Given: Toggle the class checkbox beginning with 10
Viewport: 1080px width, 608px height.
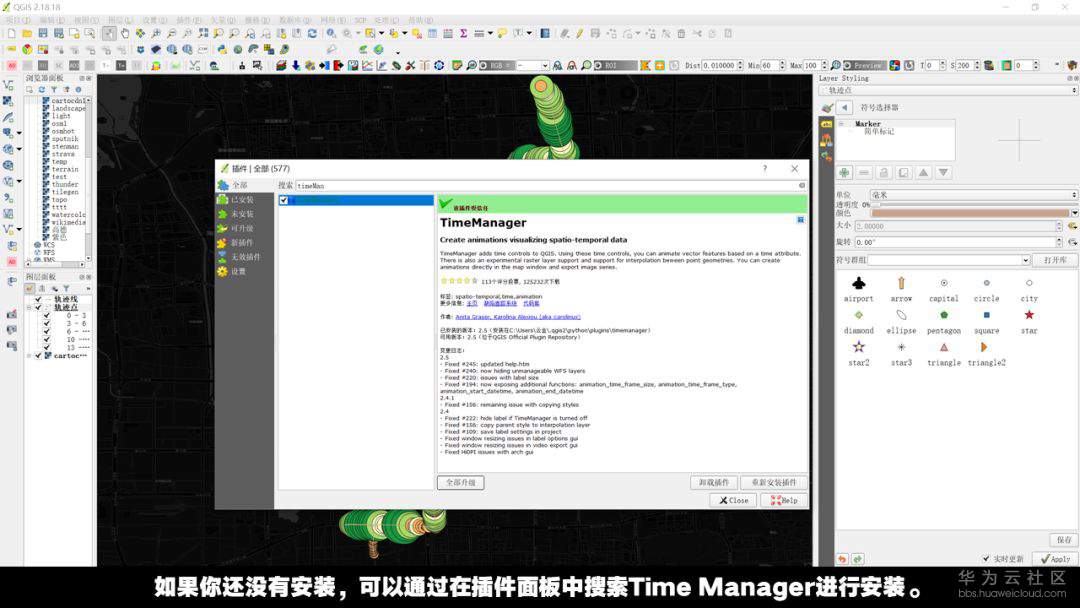Looking at the screenshot, I should 47,339.
